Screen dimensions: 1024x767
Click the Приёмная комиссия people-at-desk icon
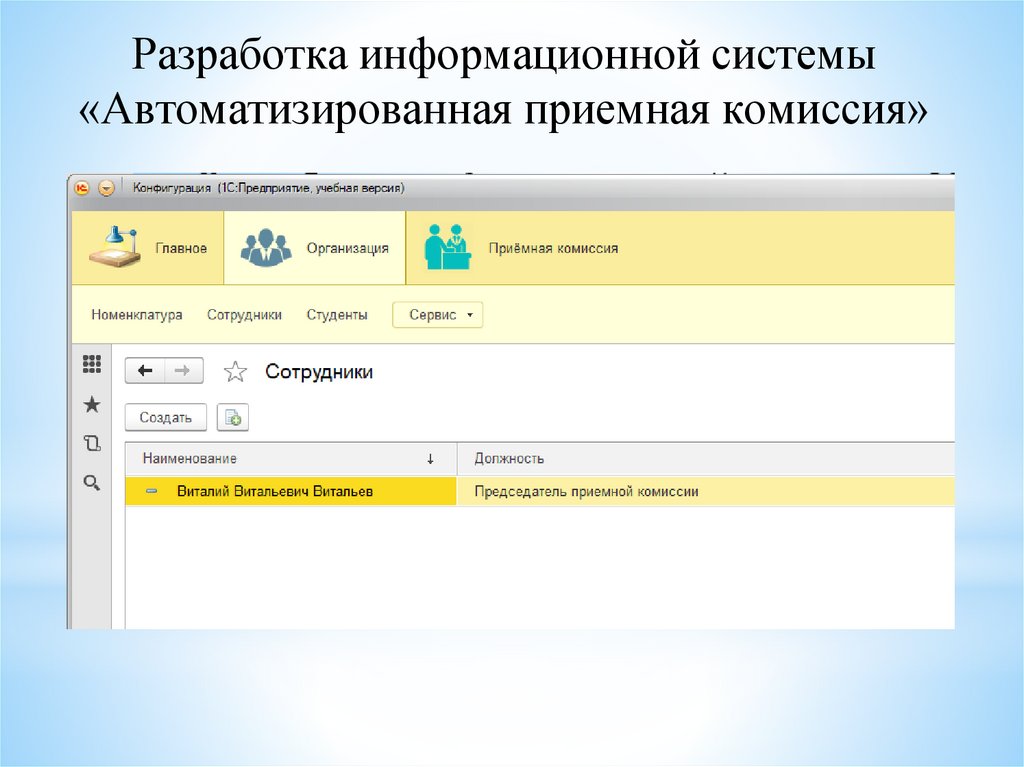pyautogui.click(x=447, y=246)
